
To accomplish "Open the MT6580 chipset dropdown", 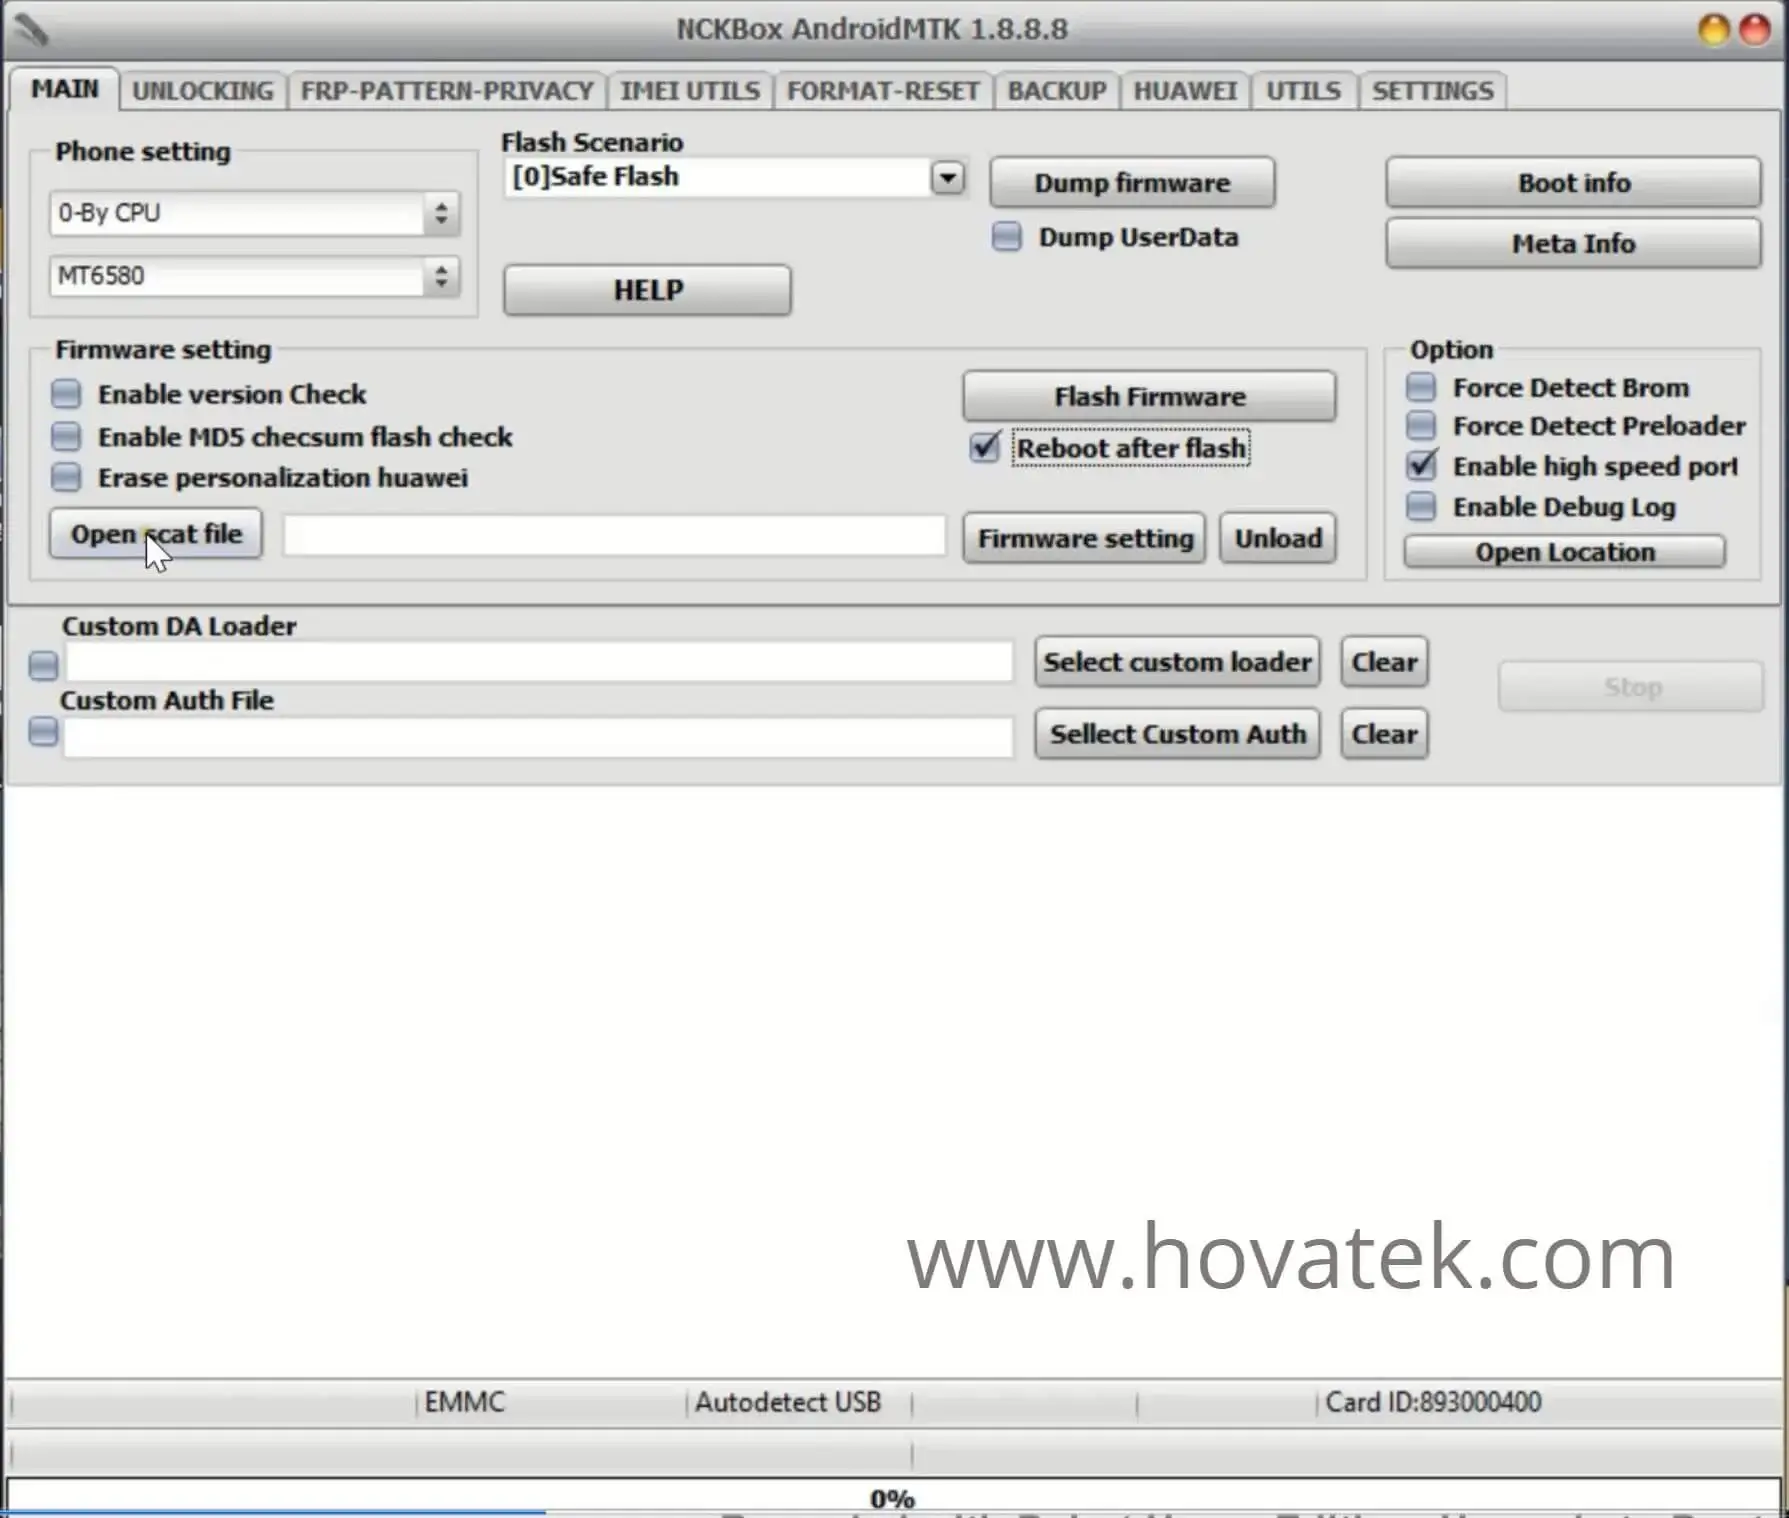I will (441, 276).
